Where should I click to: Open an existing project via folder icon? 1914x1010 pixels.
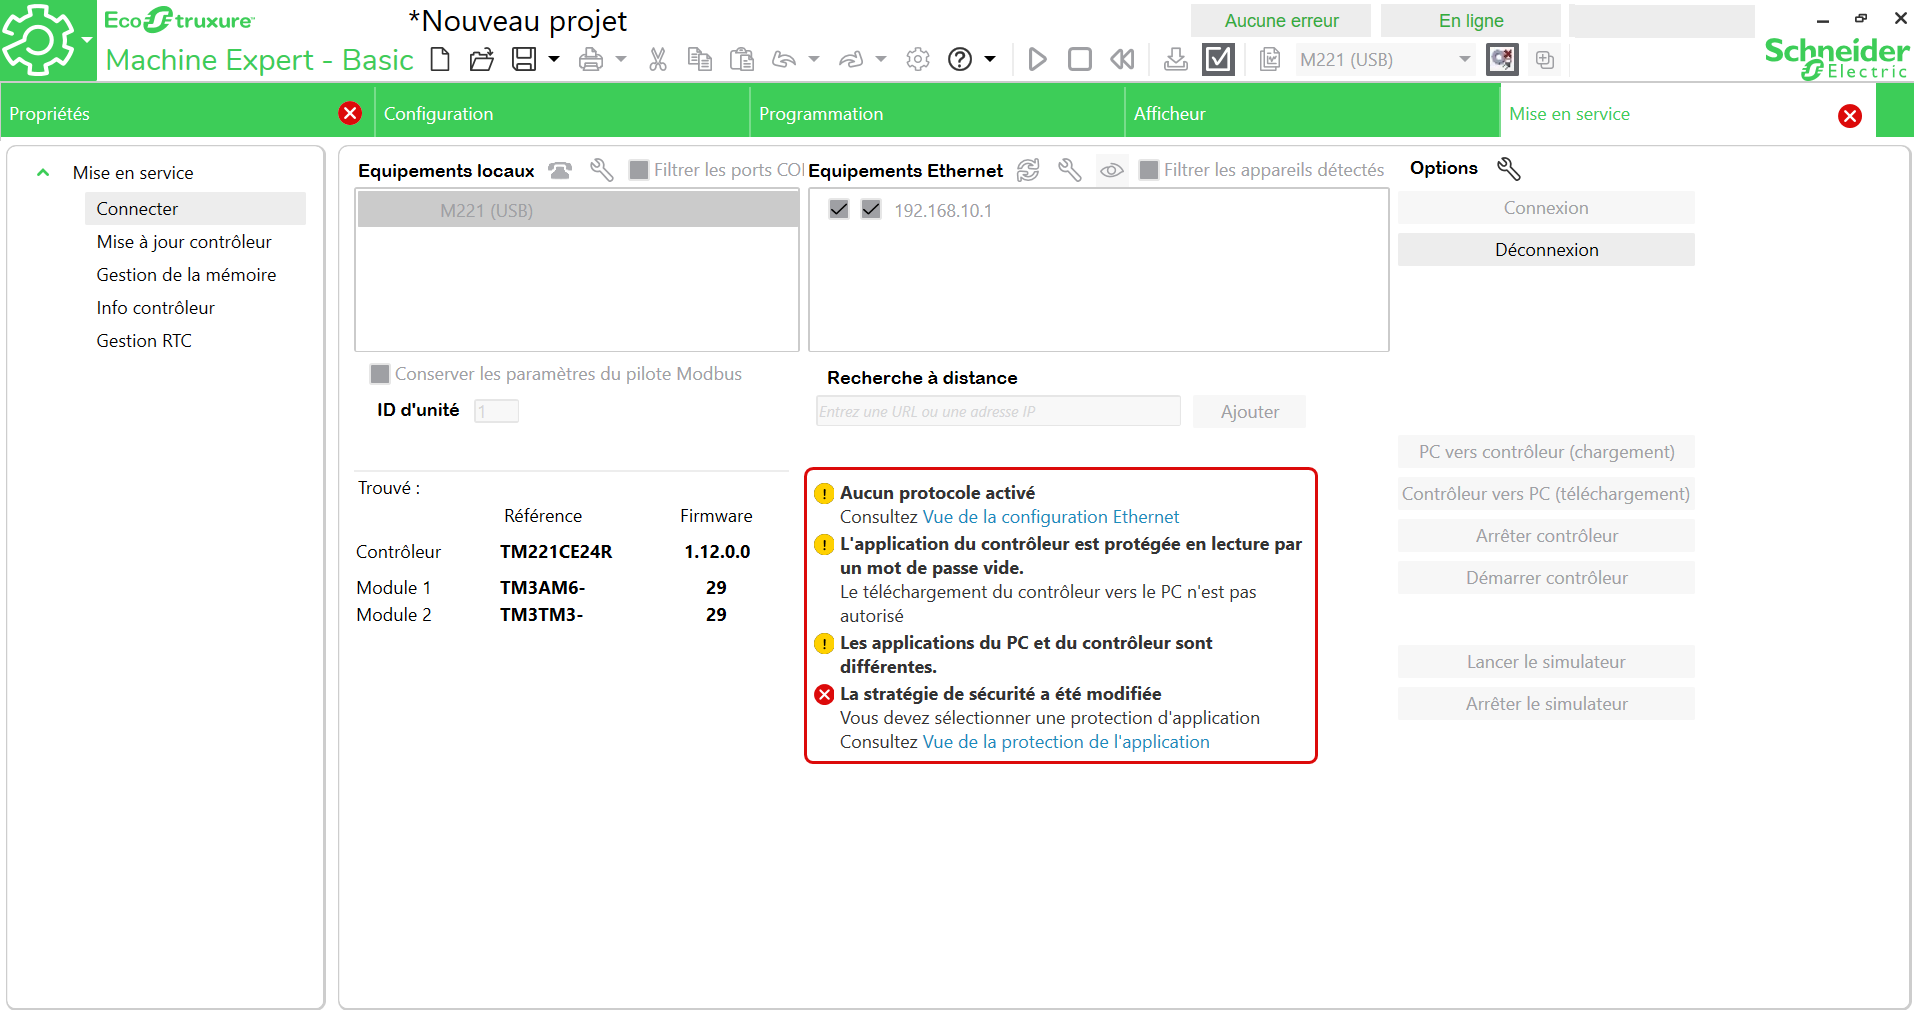tap(482, 60)
